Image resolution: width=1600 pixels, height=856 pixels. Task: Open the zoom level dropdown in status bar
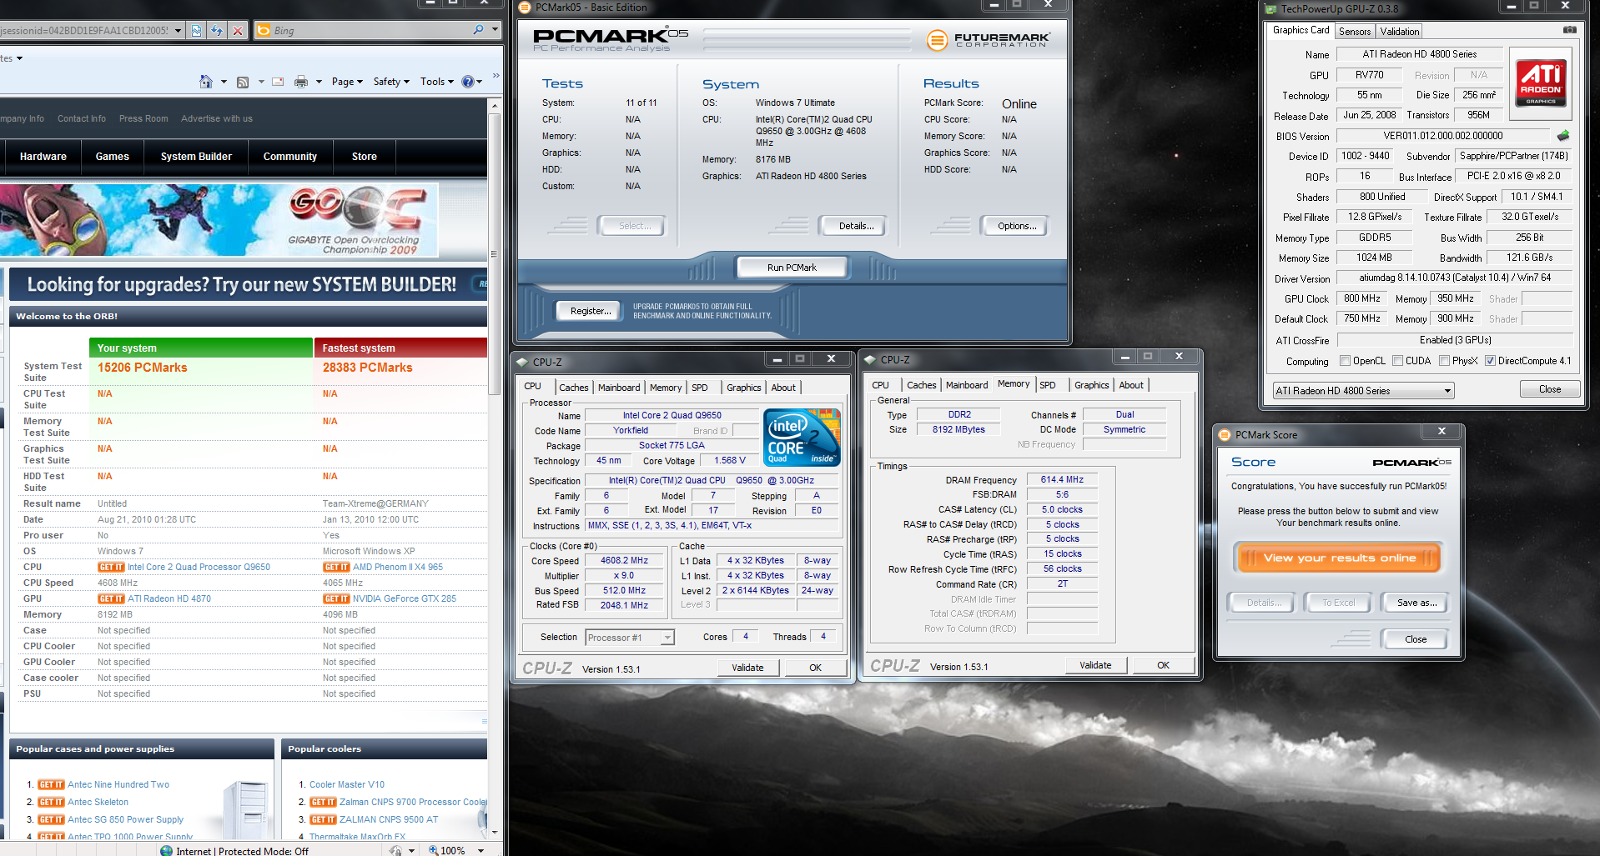pos(481,851)
